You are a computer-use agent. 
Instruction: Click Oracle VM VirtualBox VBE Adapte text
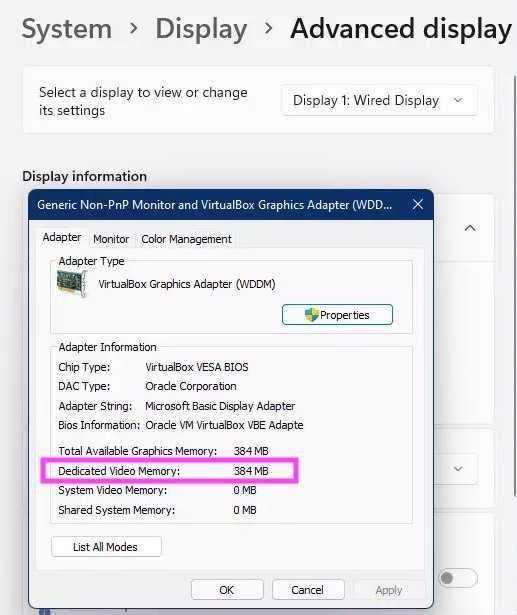pyautogui.click(x=224, y=425)
